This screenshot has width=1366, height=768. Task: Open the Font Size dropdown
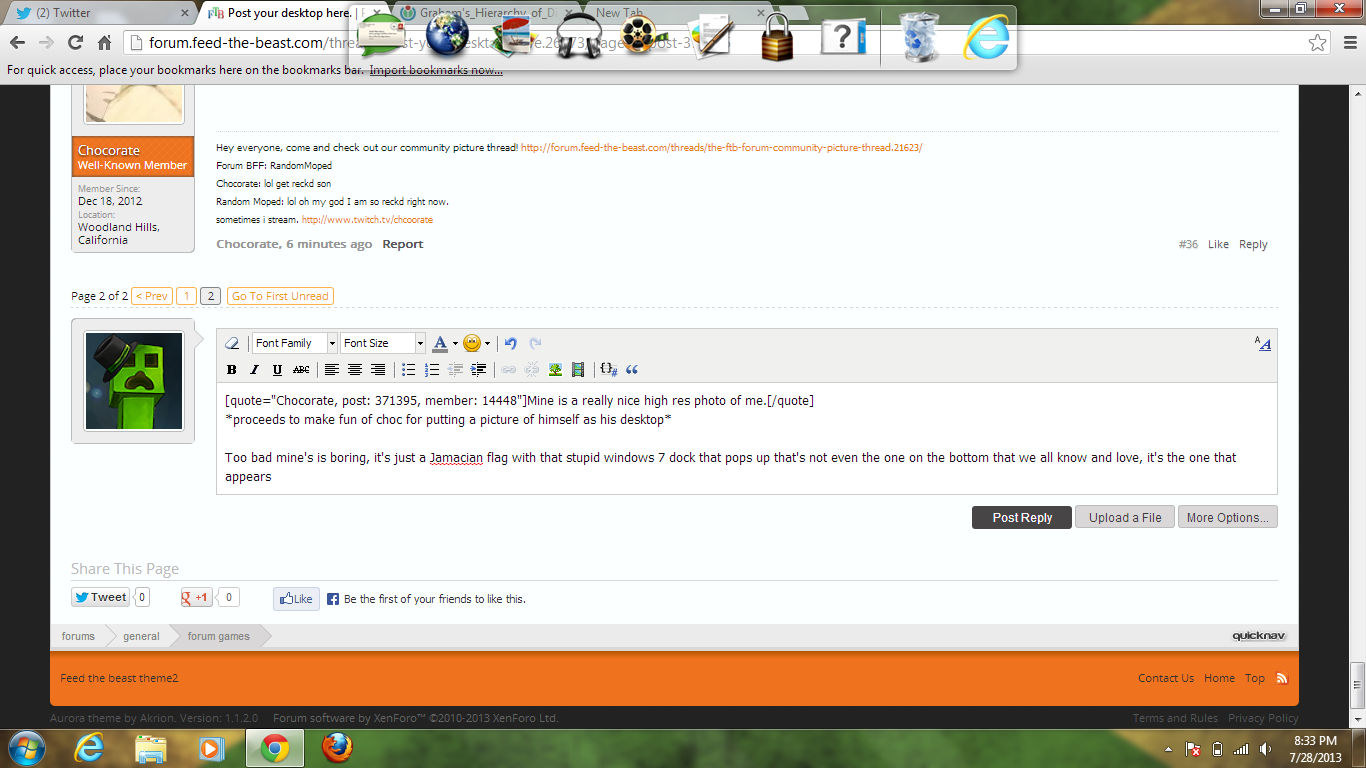pos(383,343)
